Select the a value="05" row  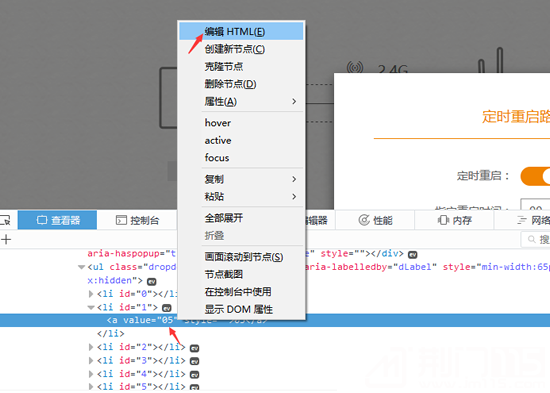[x=275, y=320]
